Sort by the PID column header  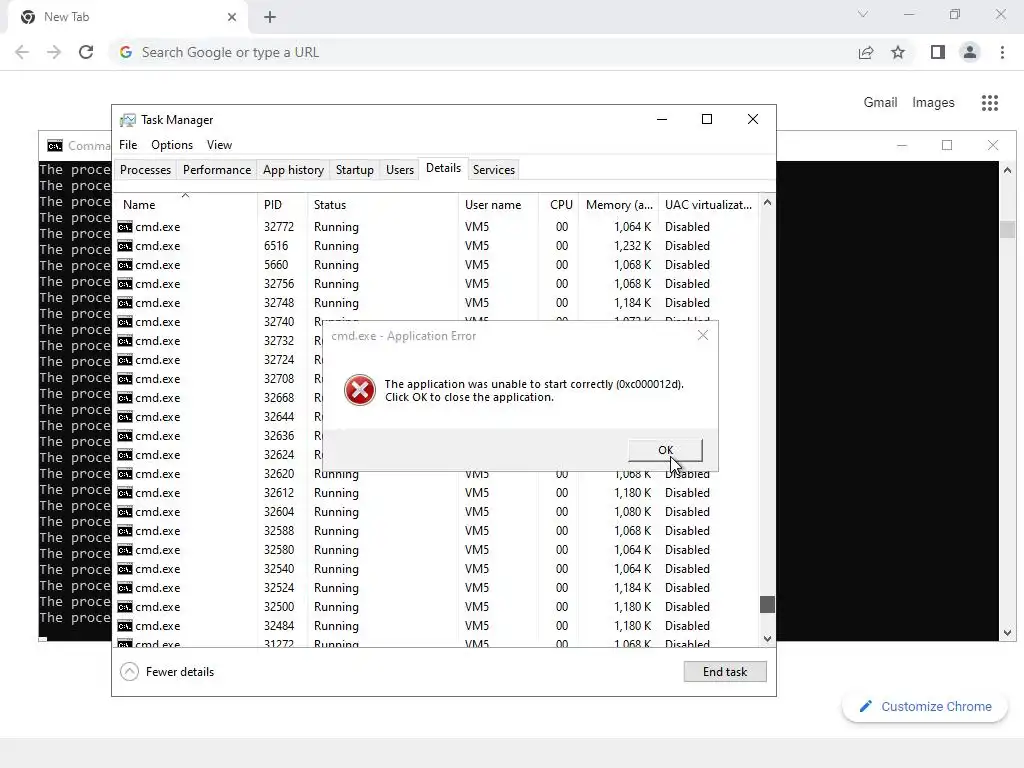coord(282,204)
